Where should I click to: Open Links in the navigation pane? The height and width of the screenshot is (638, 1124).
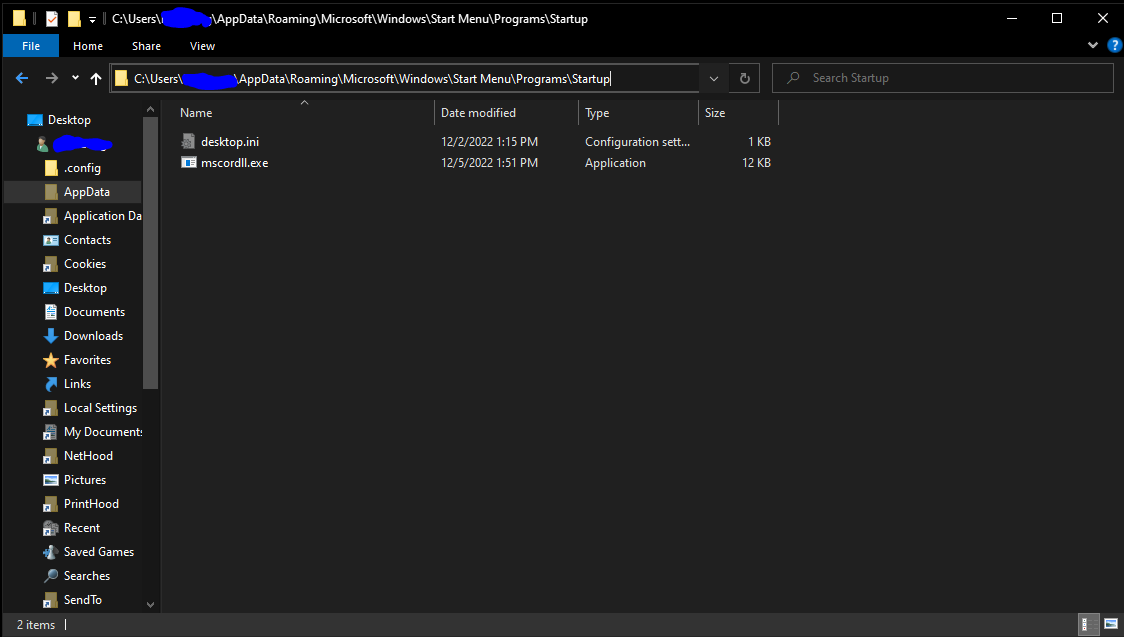tap(77, 384)
